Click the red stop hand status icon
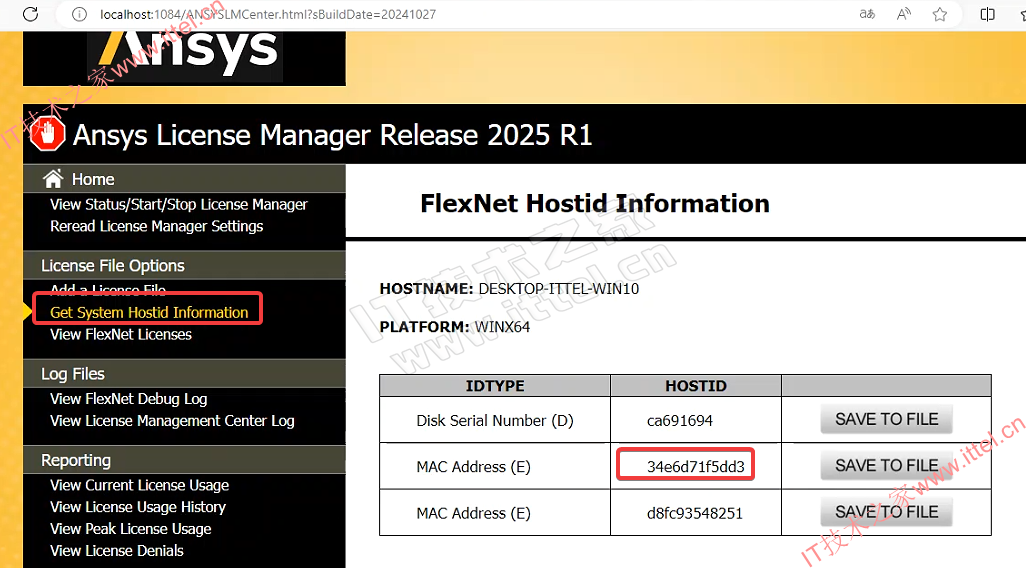This screenshot has height=568, width=1026. (47, 134)
